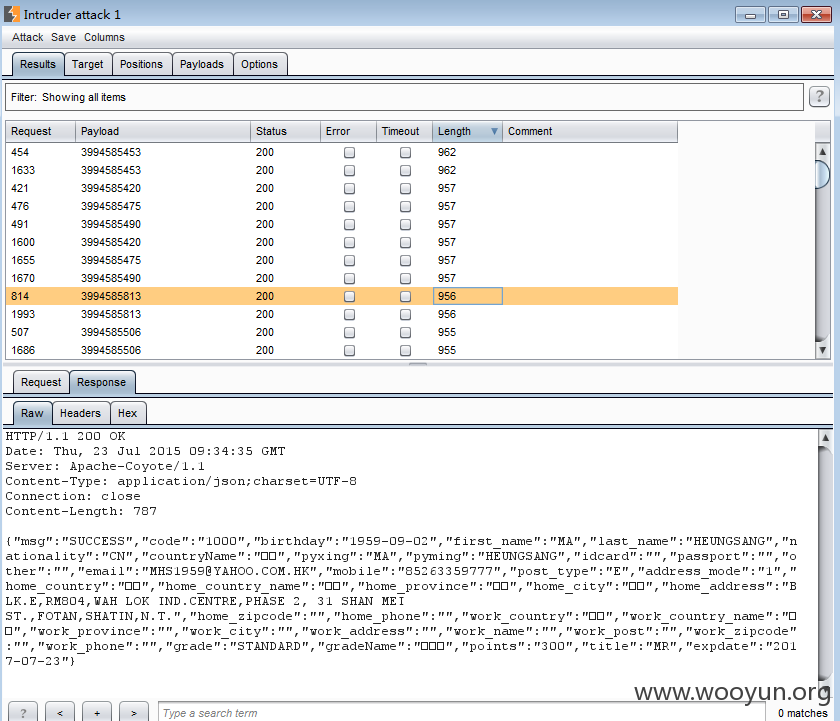
Task: Sort by the Timeout column header
Action: pyautogui.click(x=404, y=131)
